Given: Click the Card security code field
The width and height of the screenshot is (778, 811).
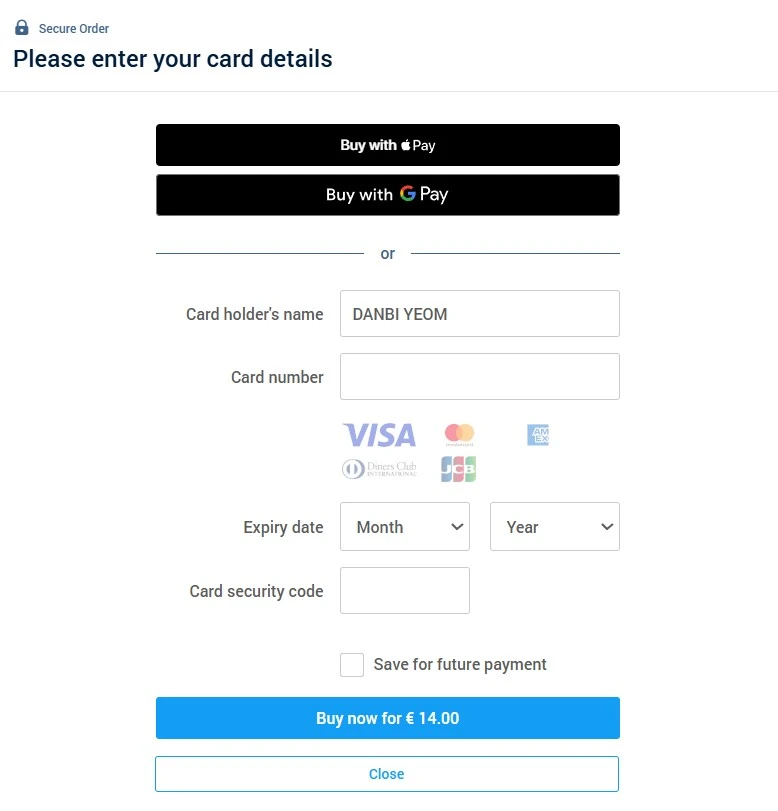Looking at the screenshot, I should pos(405,591).
